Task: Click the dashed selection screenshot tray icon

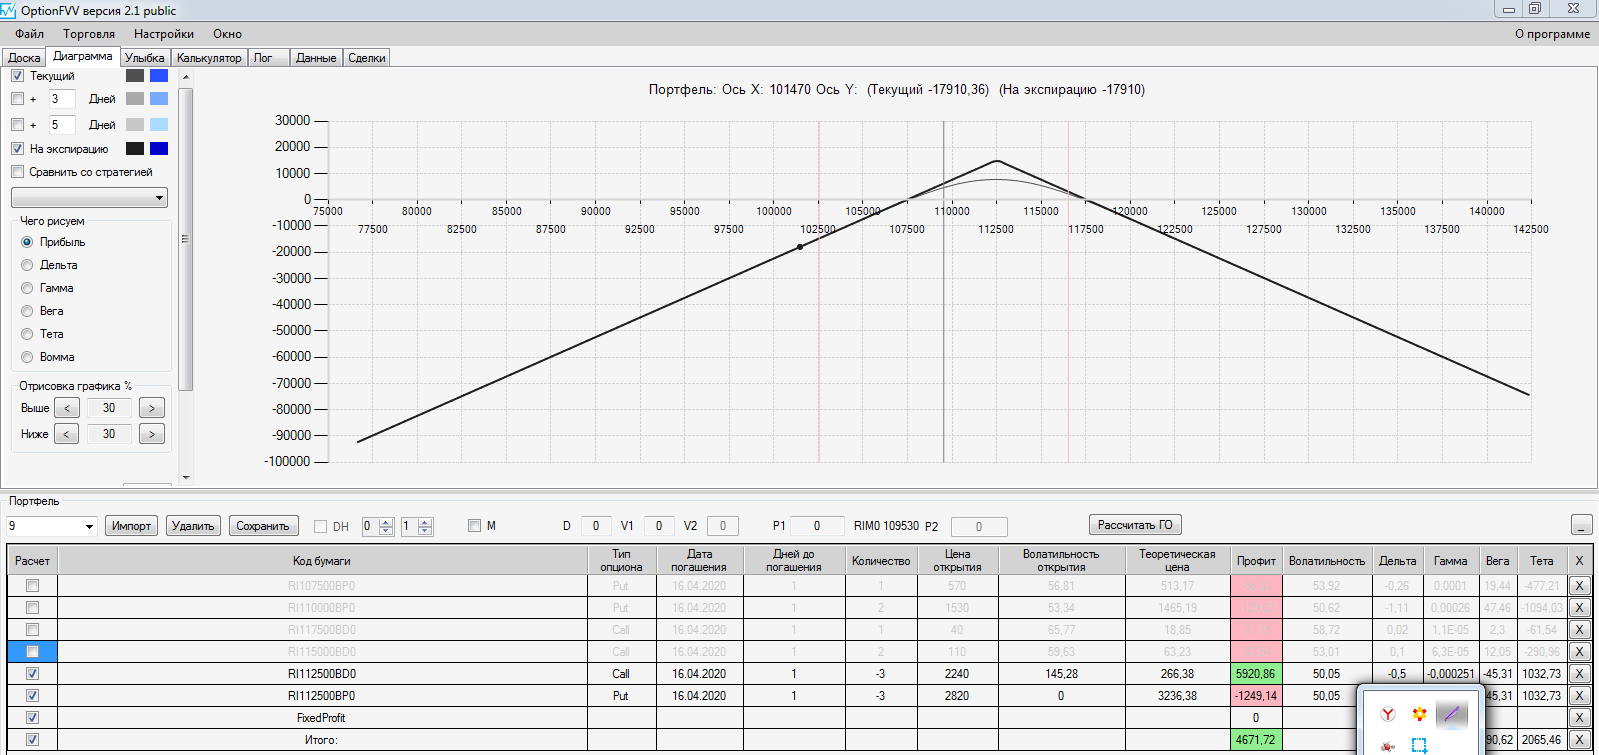Action: (1419, 745)
